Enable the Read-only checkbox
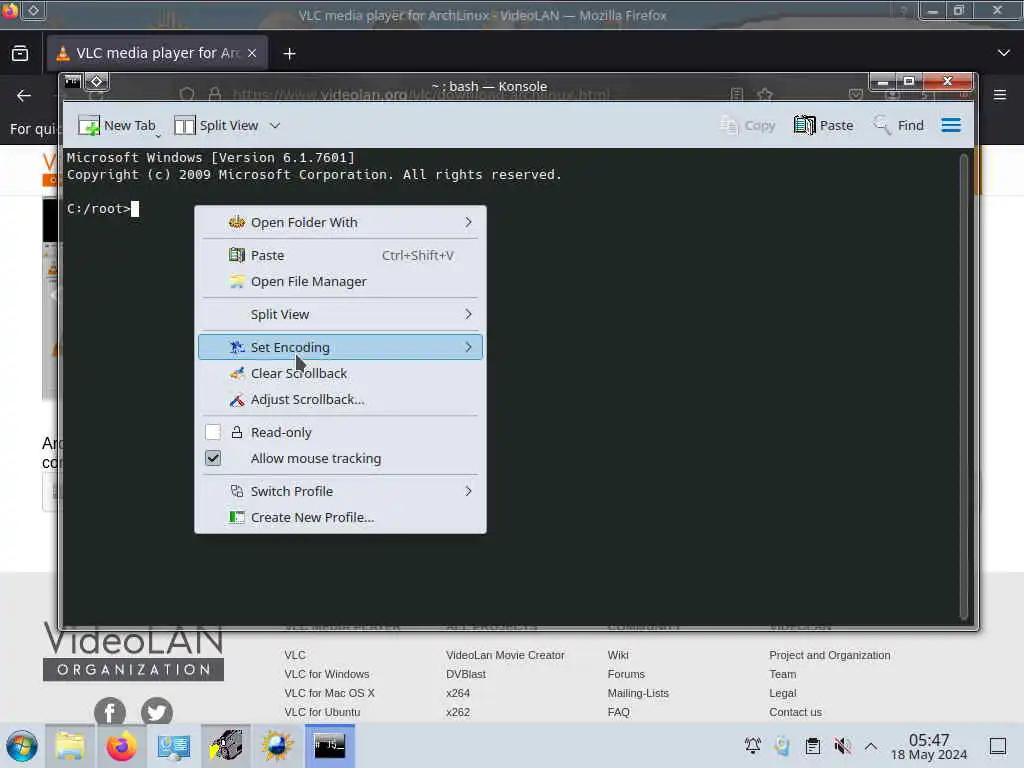The width and height of the screenshot is (1024, 768). 213,432
